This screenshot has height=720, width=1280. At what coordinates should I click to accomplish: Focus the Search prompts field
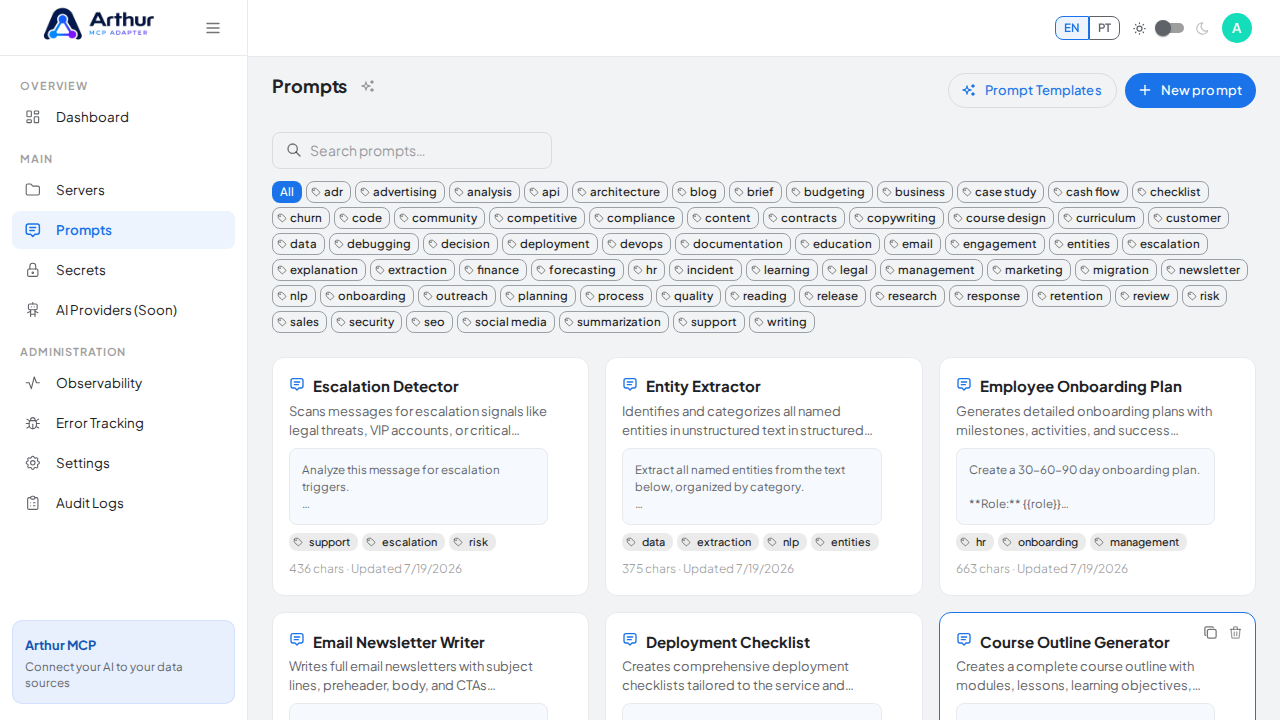pyautogui.click(x=412, y=150)
